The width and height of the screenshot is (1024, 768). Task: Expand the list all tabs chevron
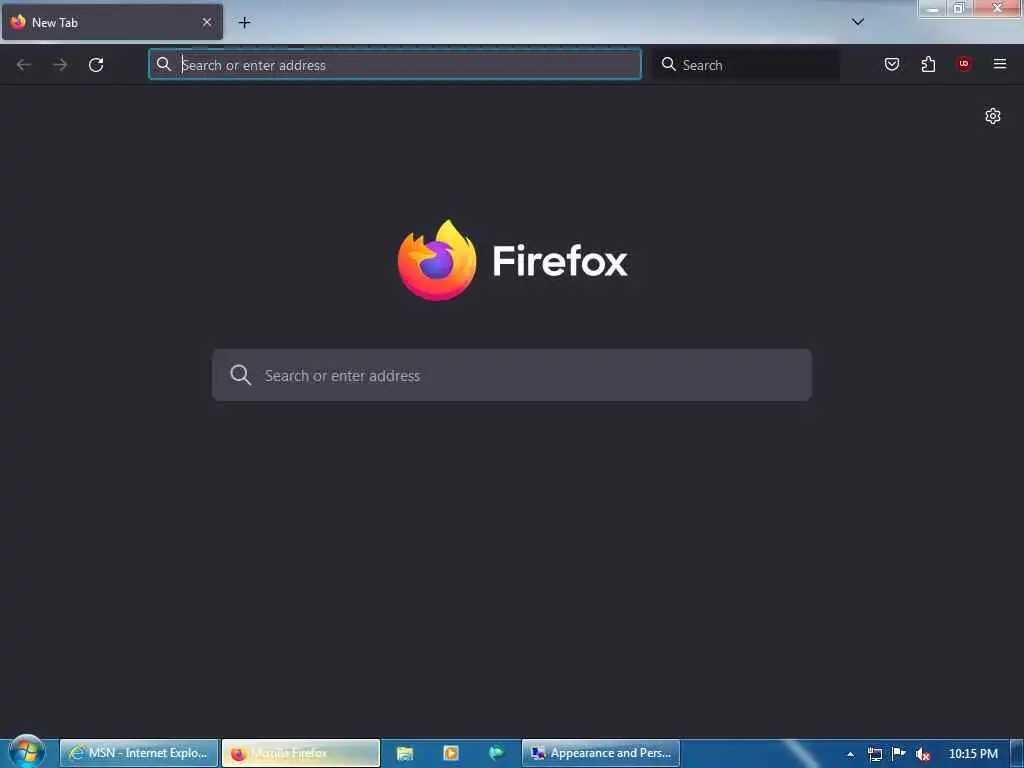(x=858, y=22)
